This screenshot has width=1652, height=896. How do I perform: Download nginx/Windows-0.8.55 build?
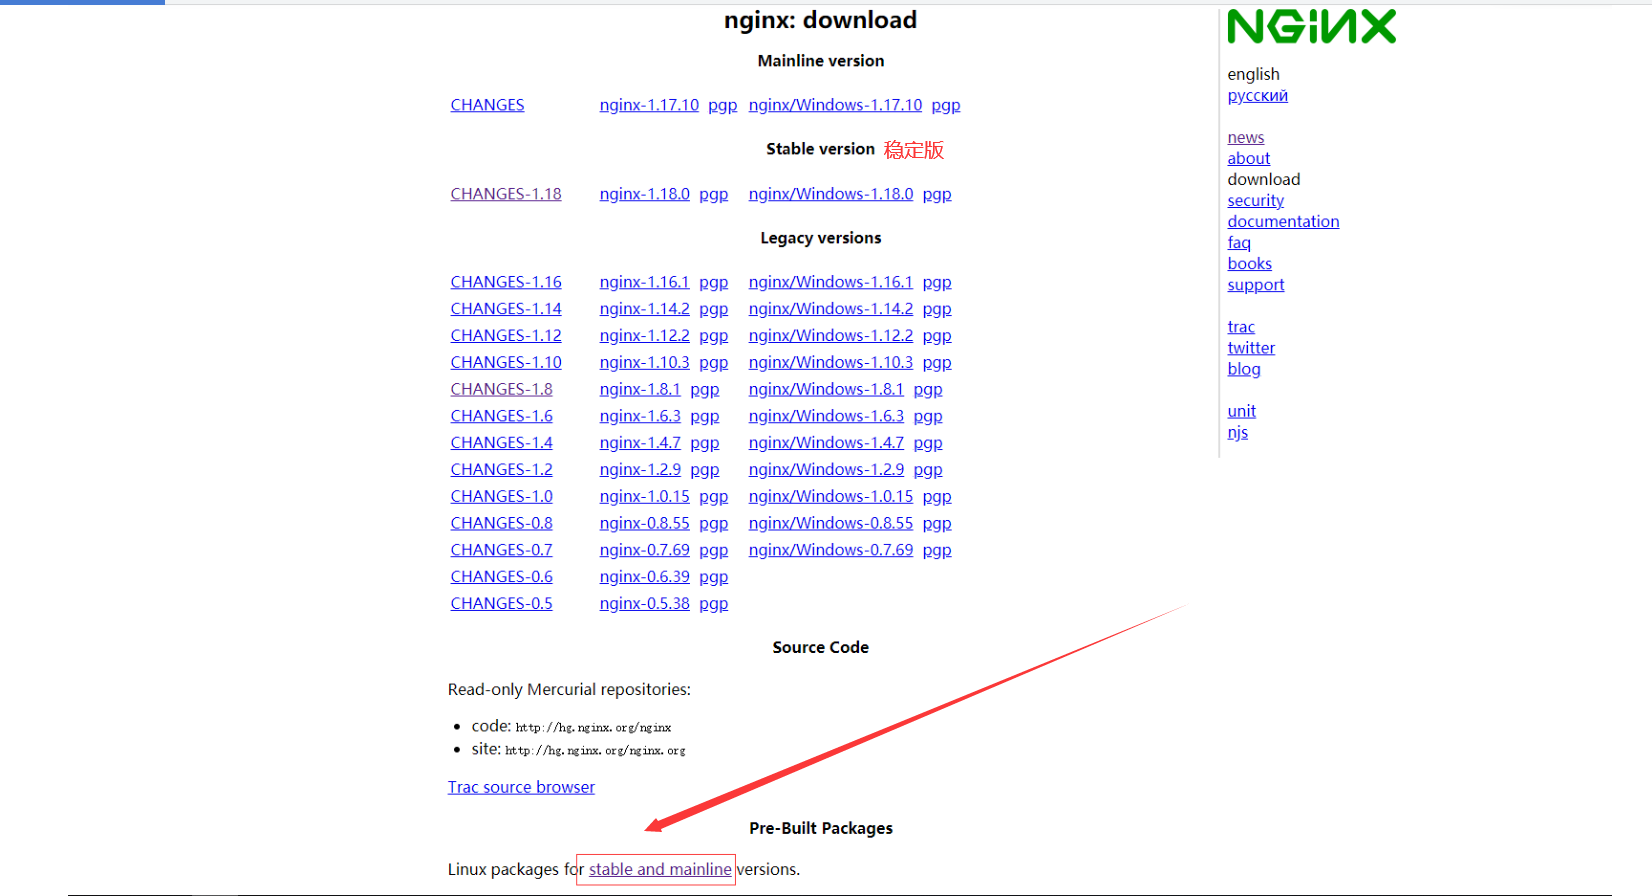pyautogui.click(x=831, y=524)
